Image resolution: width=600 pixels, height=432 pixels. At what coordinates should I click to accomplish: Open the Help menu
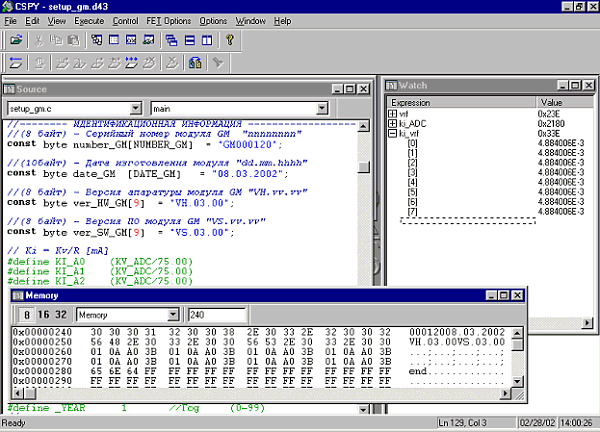(x=282, y=21)
